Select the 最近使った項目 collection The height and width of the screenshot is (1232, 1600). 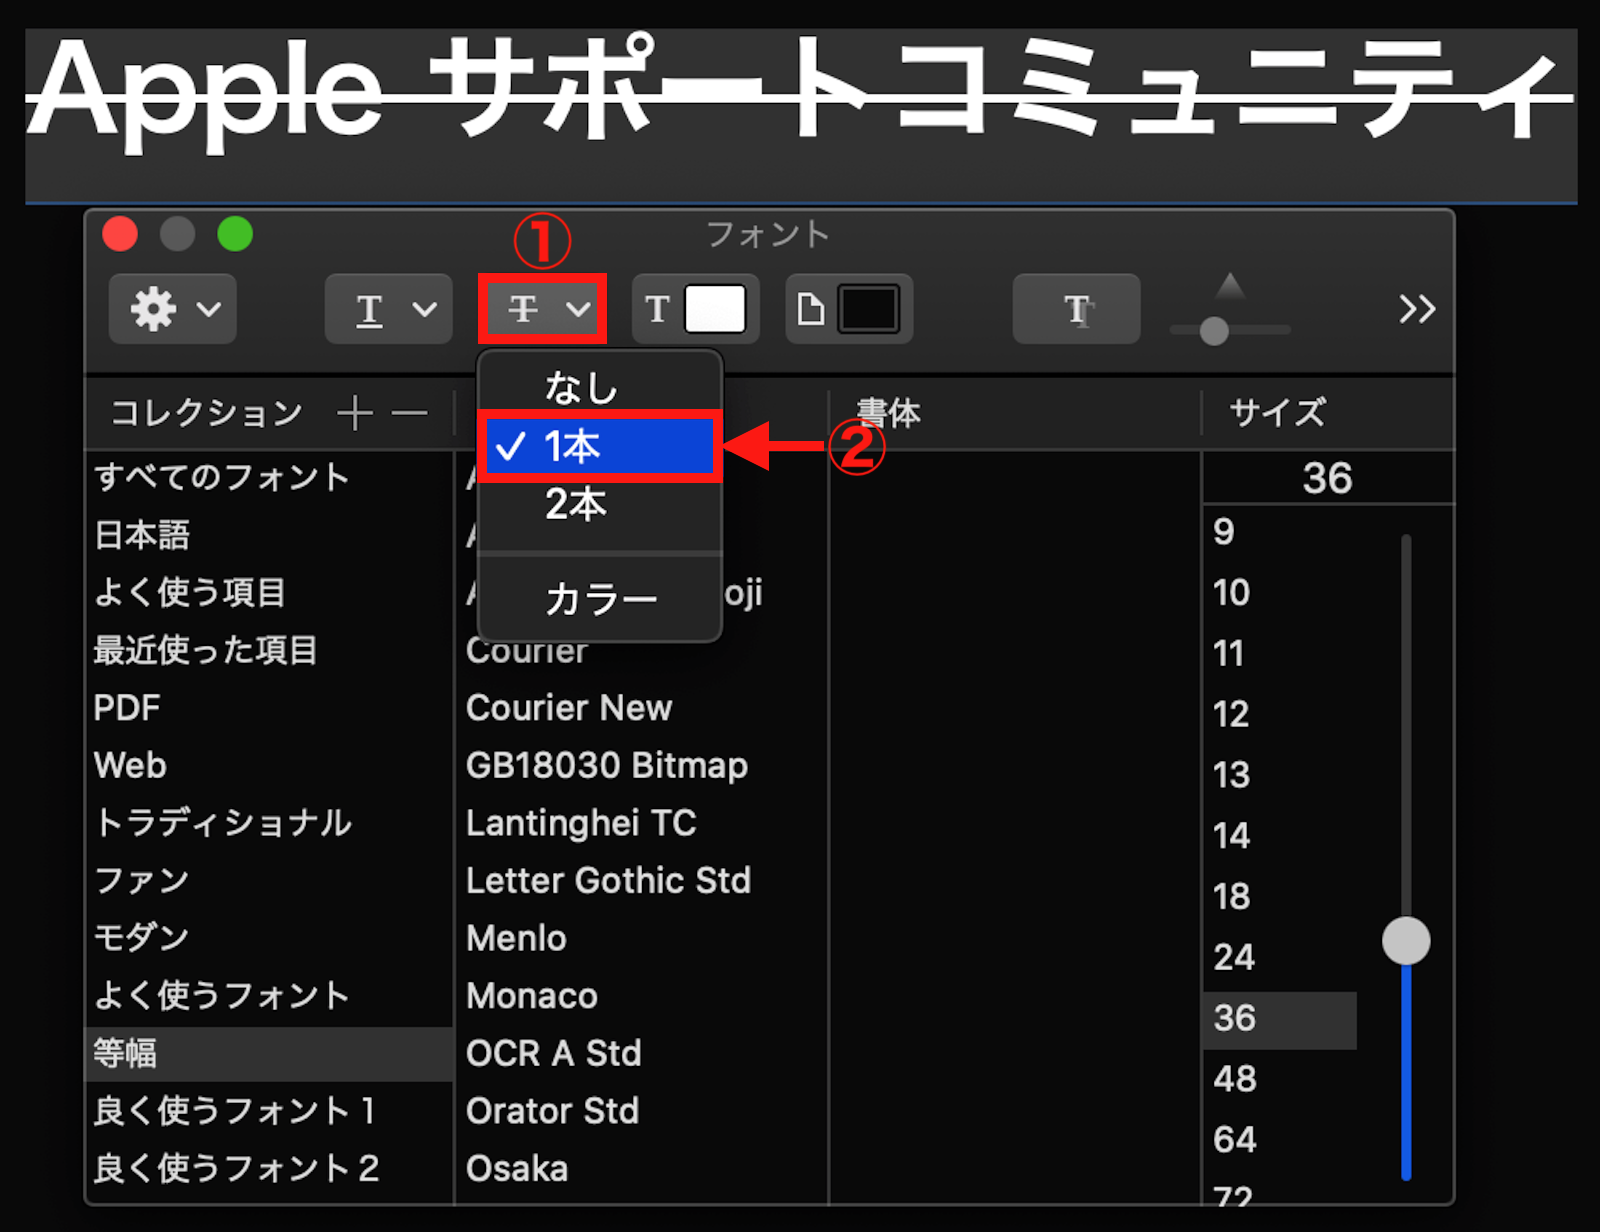pyautogui.click(x=270, y=650)
